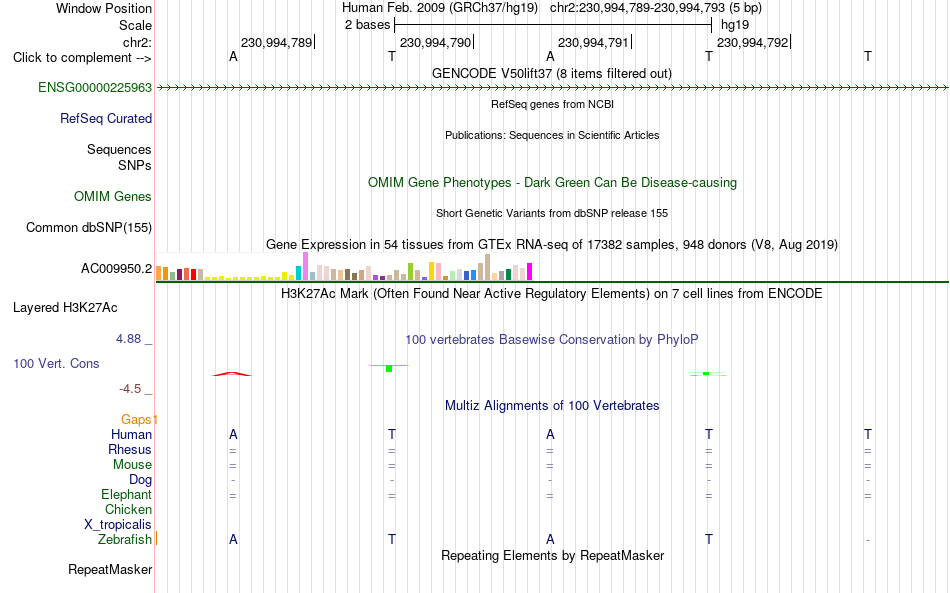The image size is (950, 593).
Task: Click the chr2:230,994,789-230,994,793 window position text
Action: point(656,8)
